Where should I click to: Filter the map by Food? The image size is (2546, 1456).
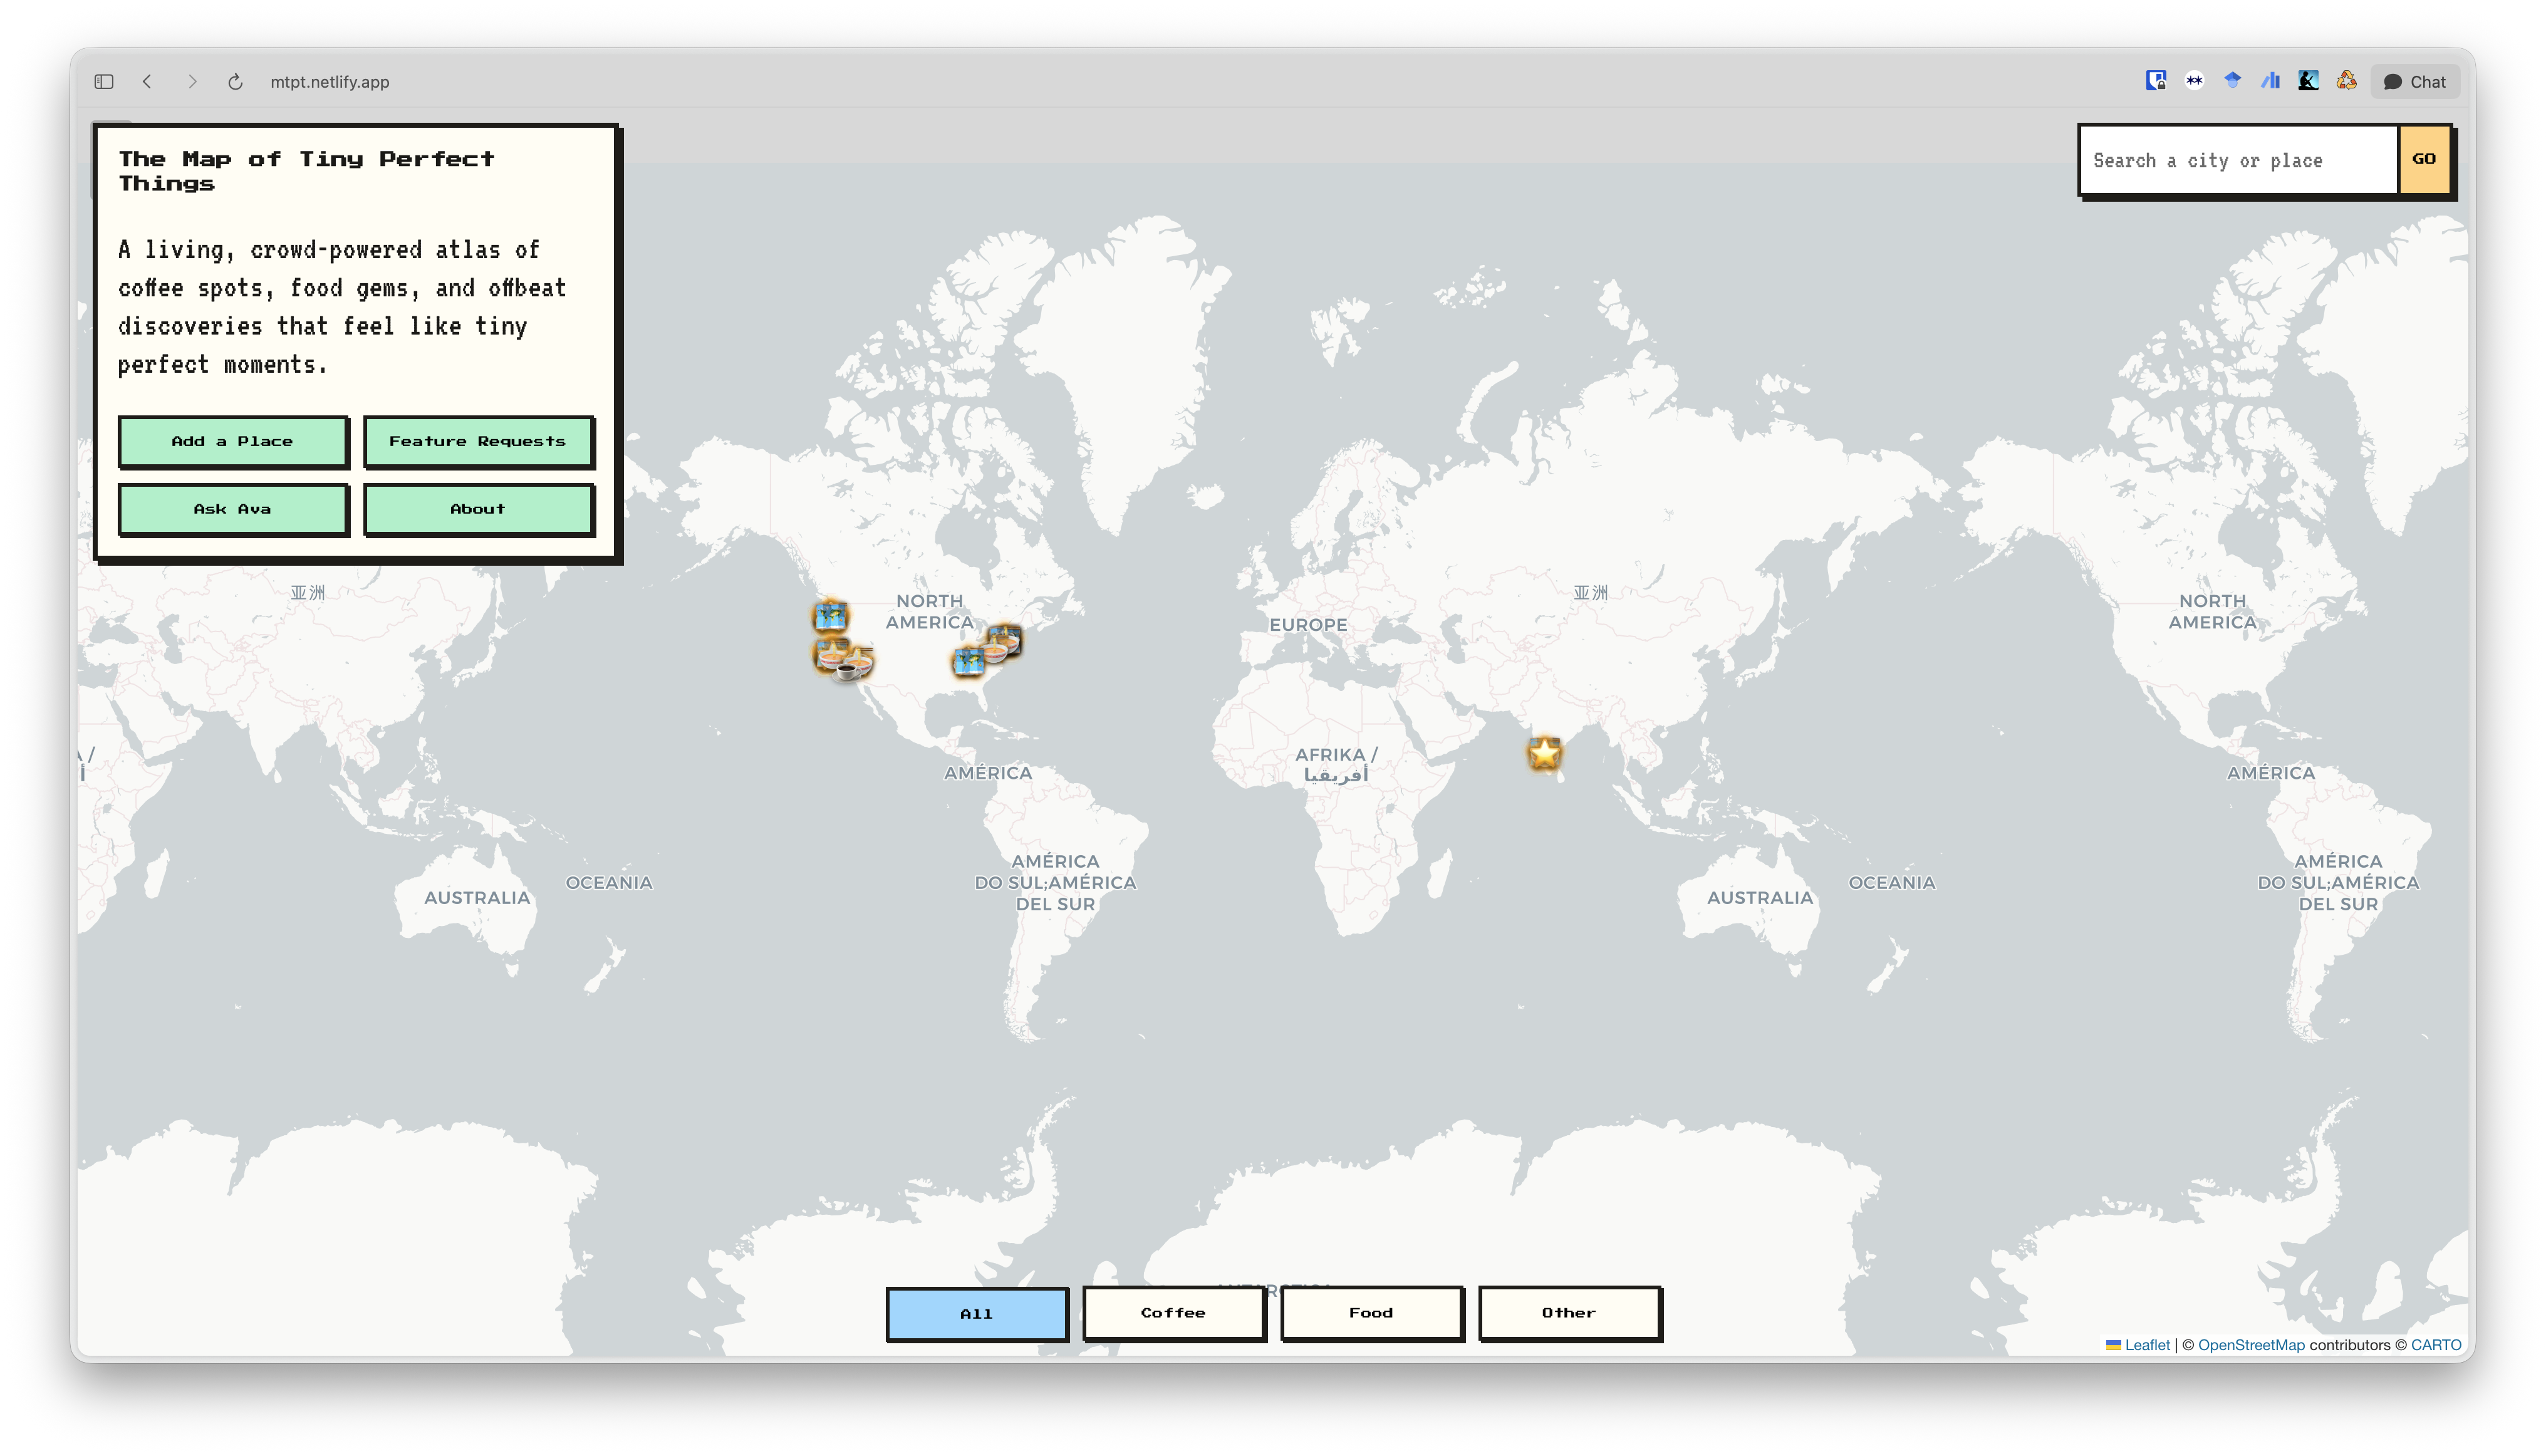coord(1371,1313)
